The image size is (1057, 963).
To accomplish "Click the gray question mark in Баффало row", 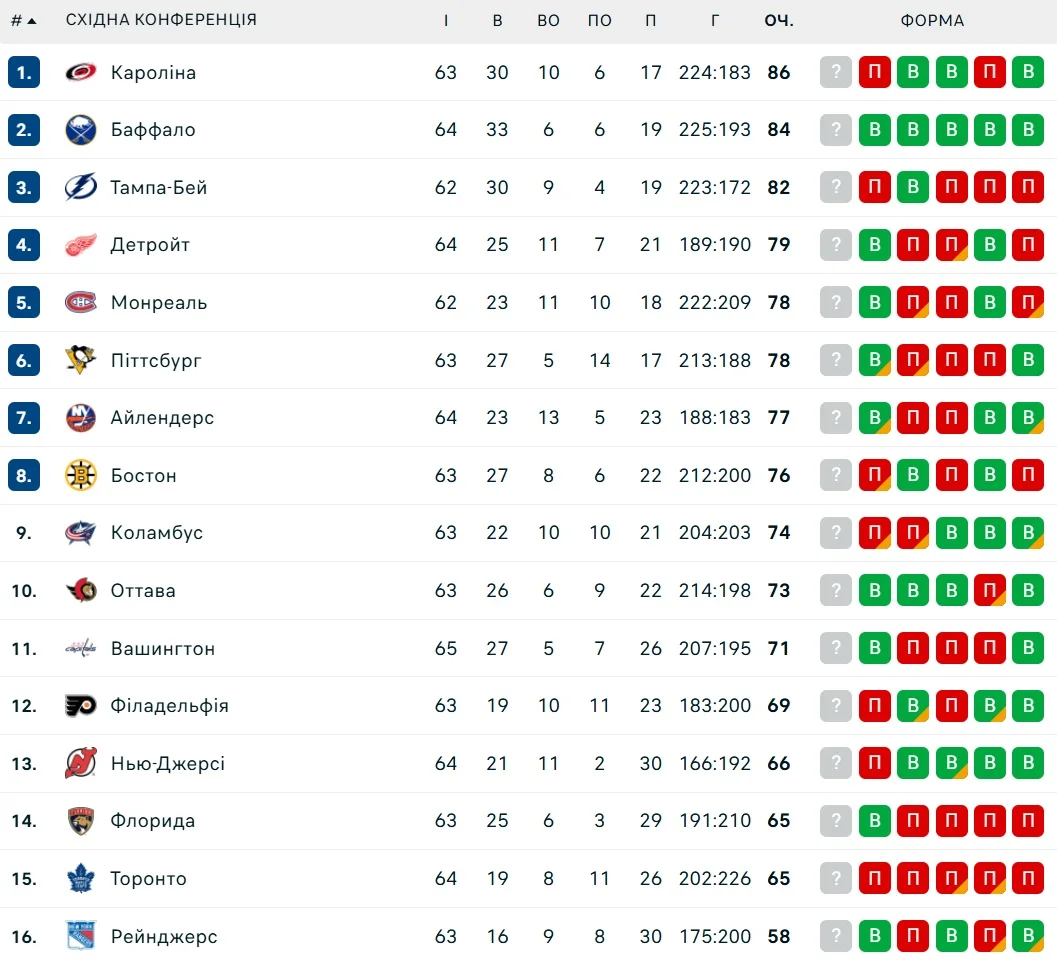I will coord(836,130).
